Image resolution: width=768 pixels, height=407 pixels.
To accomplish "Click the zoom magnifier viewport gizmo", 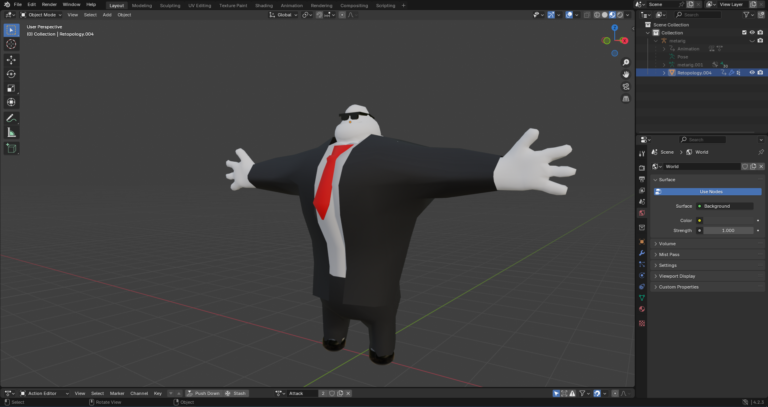I will click(x=625, y=63).
